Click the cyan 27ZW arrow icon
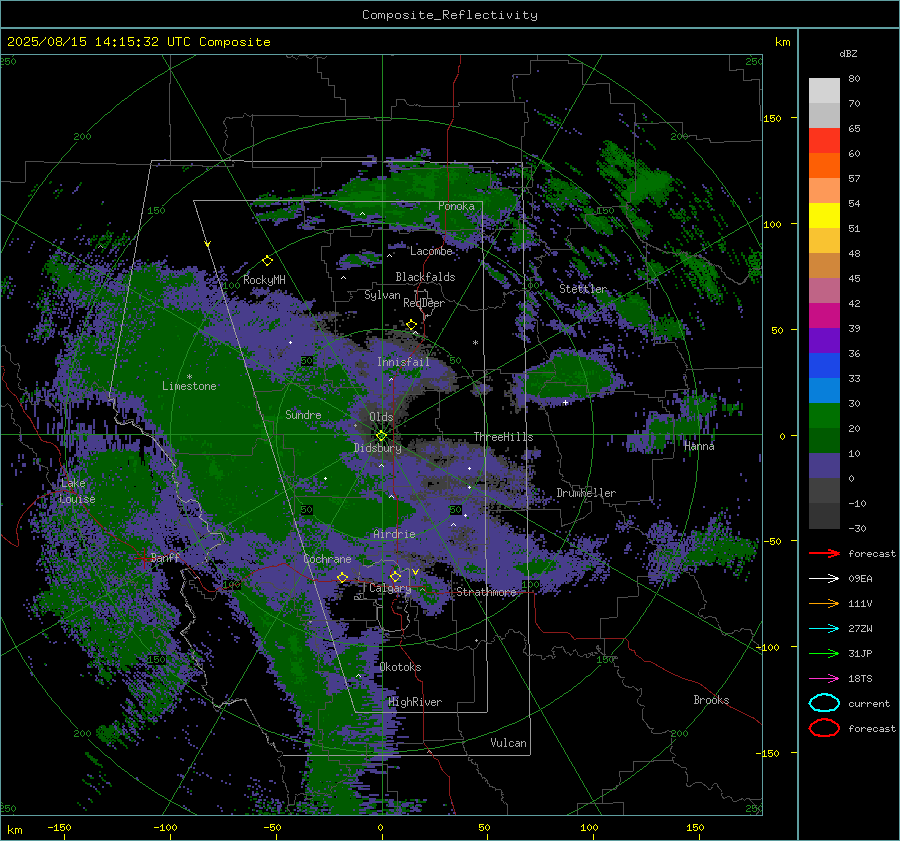Image resolution: width=900 pixels, height=841 pixels. (x=824, y=628)
